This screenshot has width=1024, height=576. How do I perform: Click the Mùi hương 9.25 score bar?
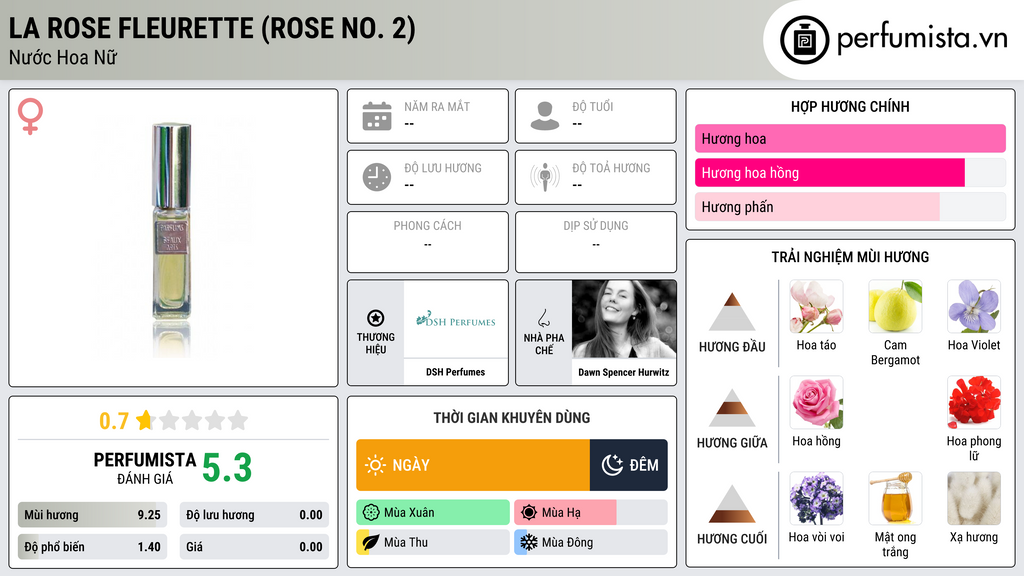[x=92, y=515]
